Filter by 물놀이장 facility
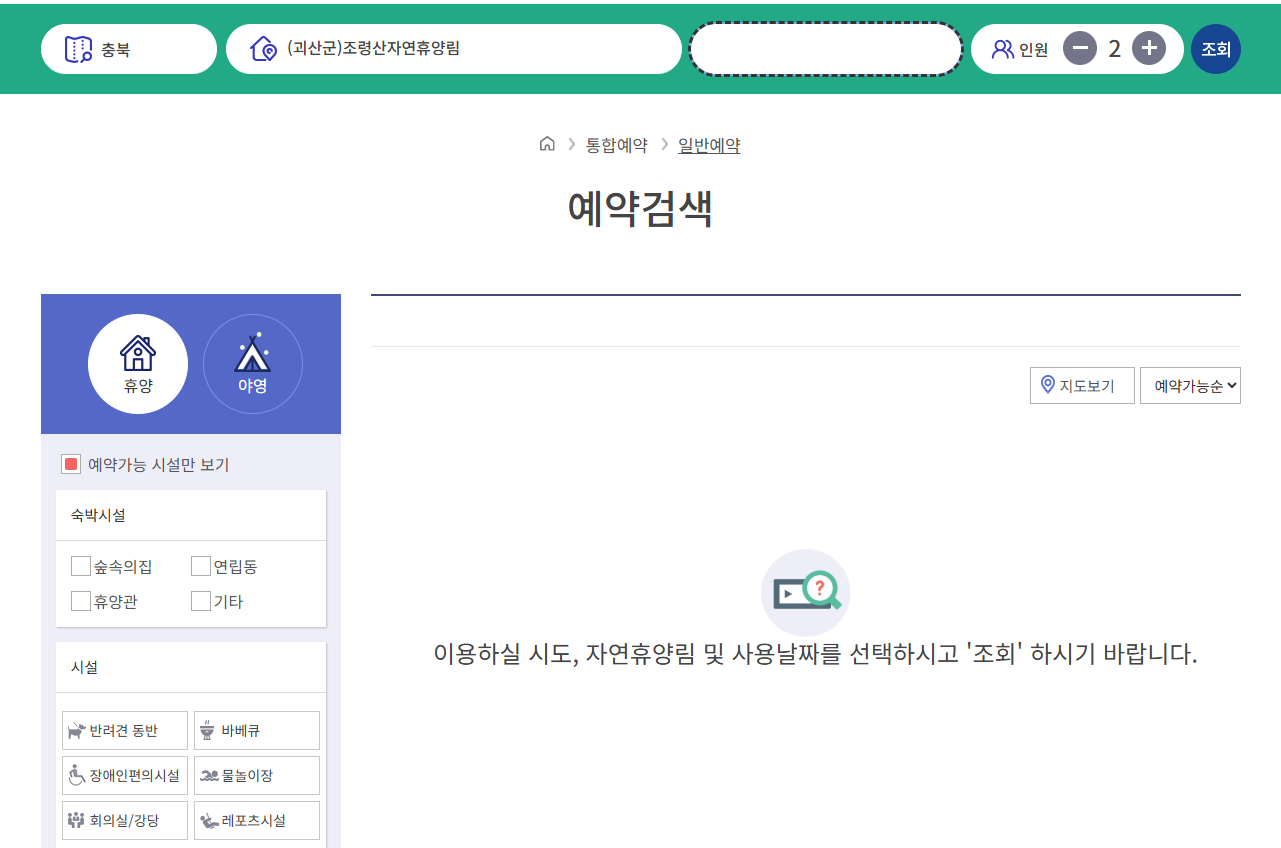The image size is (1281, 848). click(x=257, y=775)
